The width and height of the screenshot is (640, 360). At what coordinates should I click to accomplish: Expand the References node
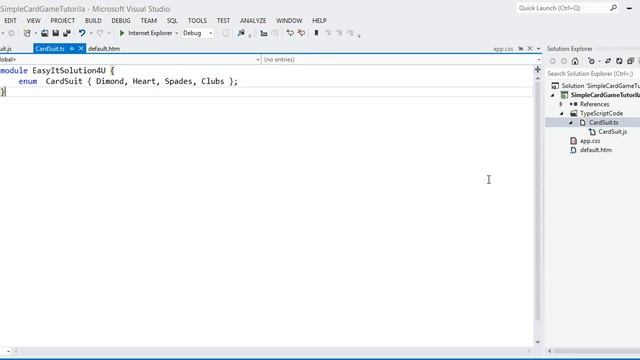click(x=561, y=104)
